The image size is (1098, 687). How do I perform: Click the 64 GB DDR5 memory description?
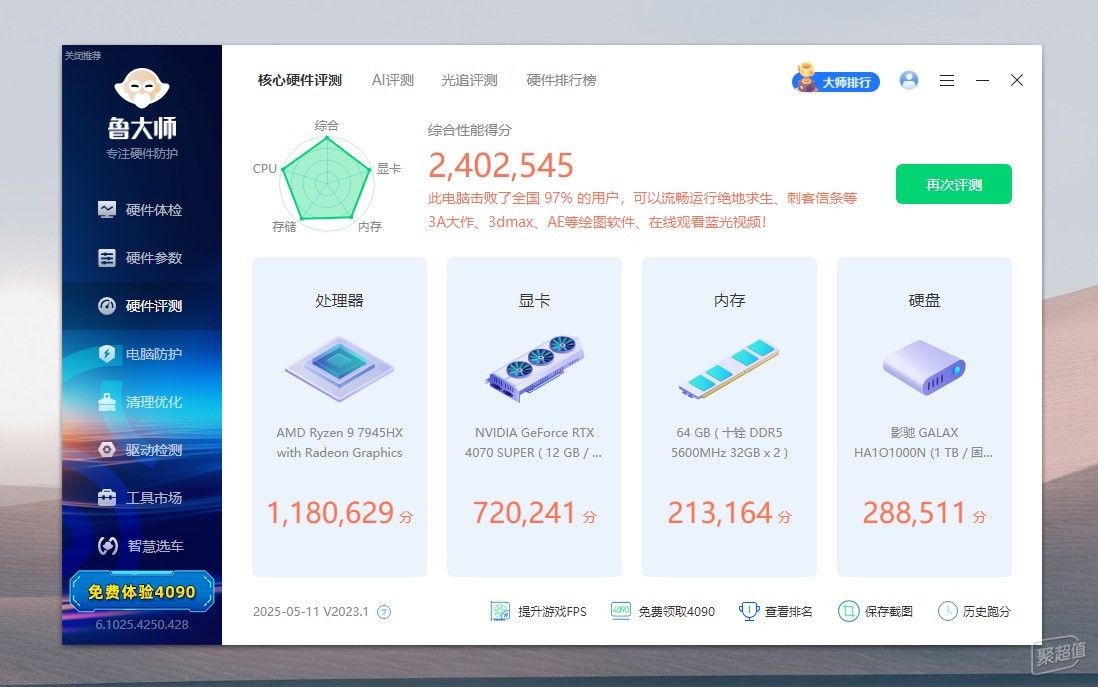pyautogui.click(x=729, y=443)
